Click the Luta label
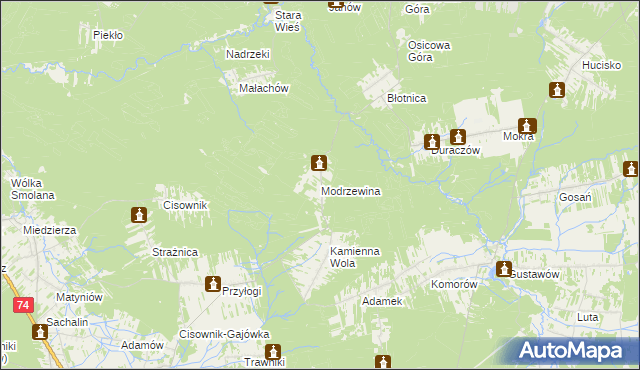The width and height of the screenshot is (640, 370). pos(588,317)
